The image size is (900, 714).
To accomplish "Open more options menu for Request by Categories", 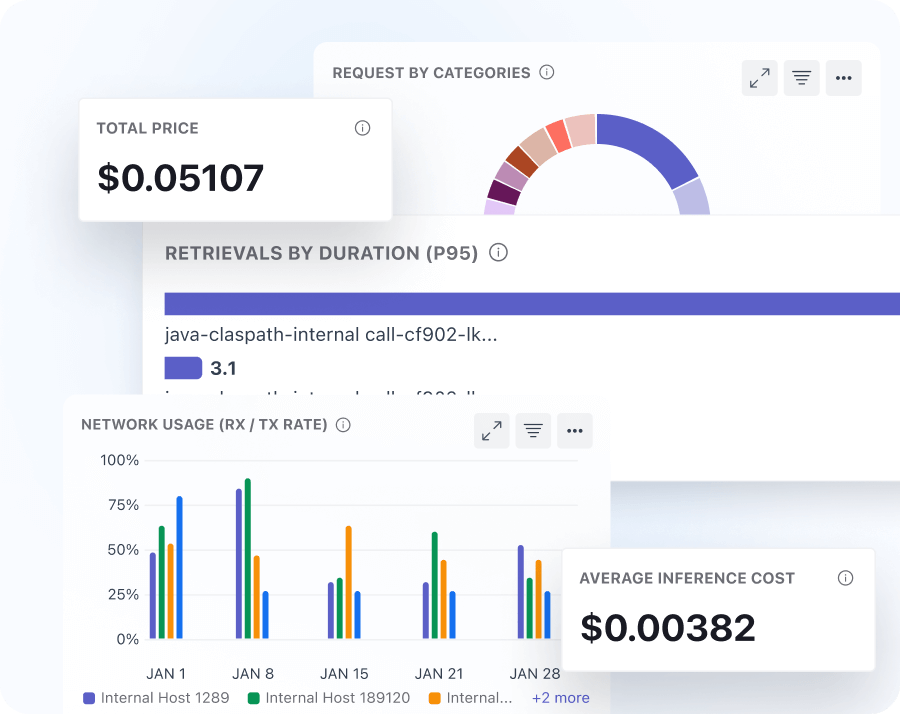I will coord(844,78).
